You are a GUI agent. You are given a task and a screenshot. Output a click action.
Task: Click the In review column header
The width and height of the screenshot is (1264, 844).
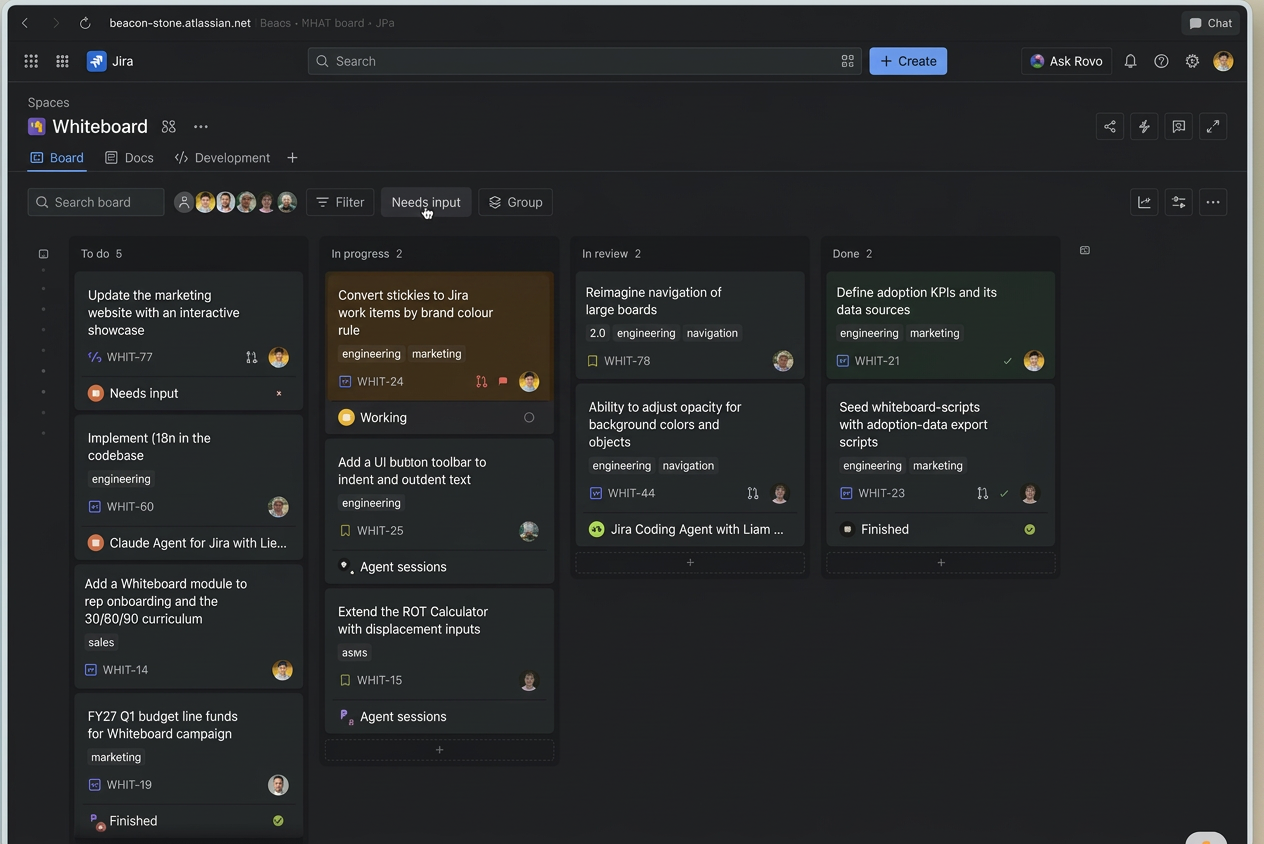click(612, 254)
